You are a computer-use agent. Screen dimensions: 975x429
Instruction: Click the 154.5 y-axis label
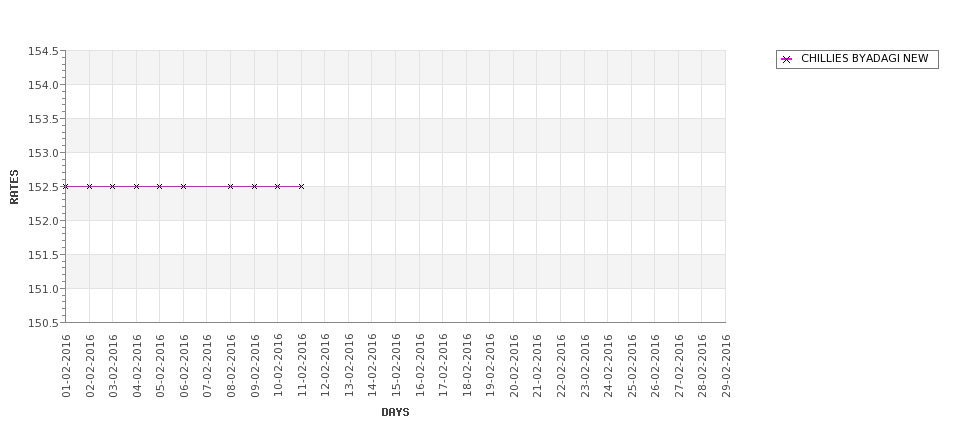point(43,51)
